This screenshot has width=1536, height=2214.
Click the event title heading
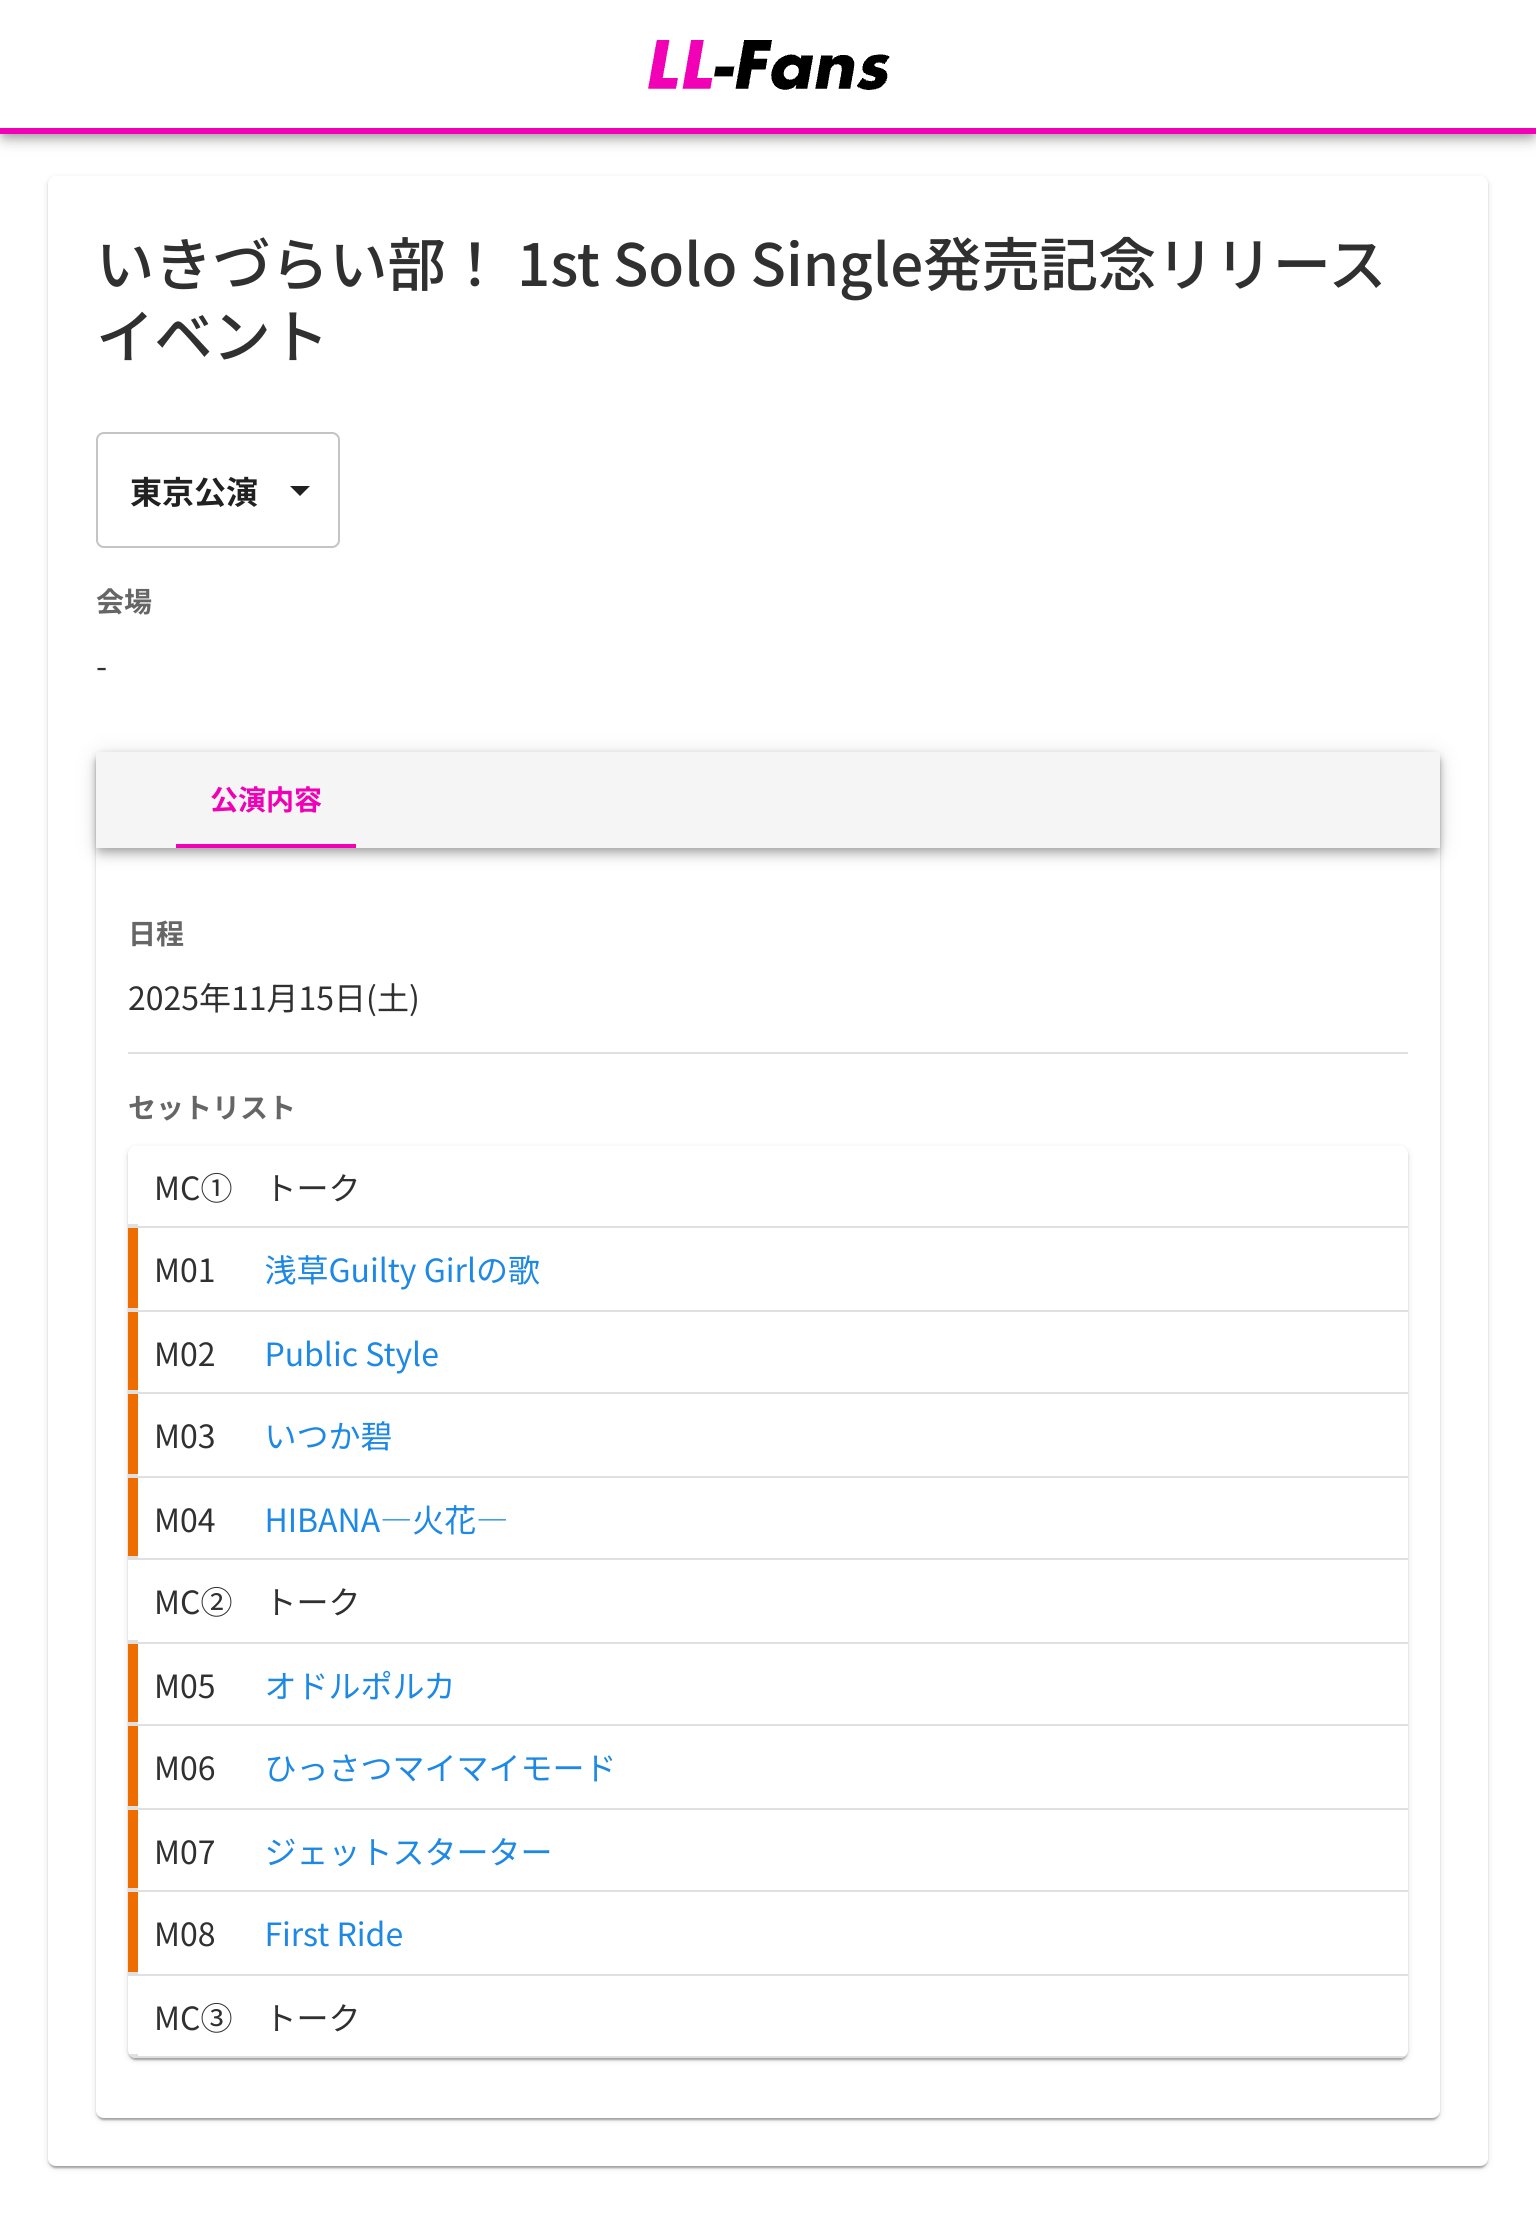[740, 300]
